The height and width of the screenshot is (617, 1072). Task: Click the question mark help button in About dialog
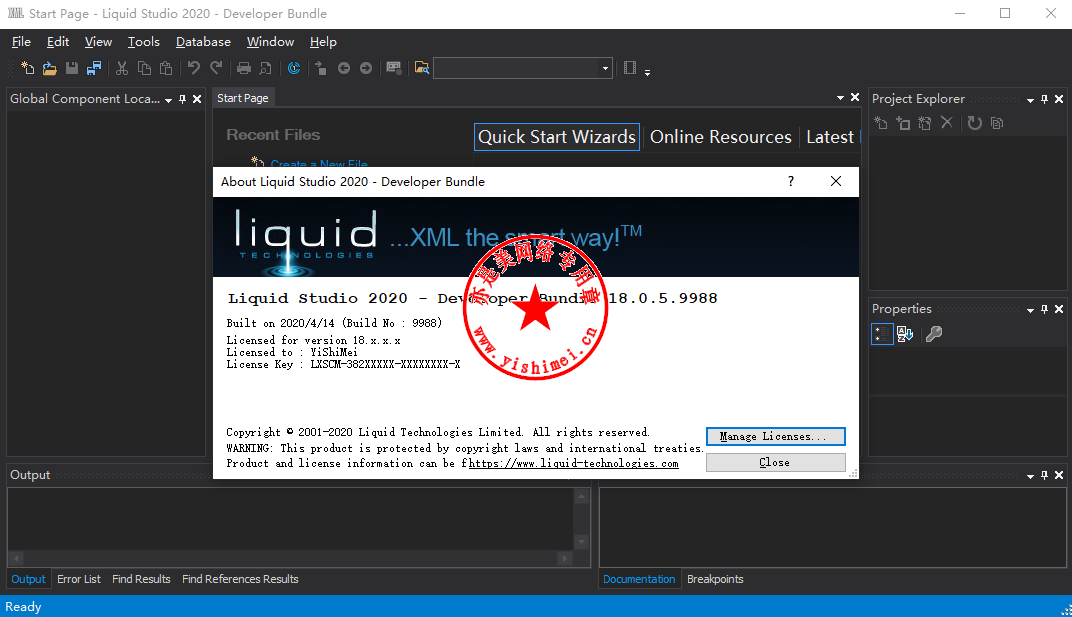click(x=791, y=181)
